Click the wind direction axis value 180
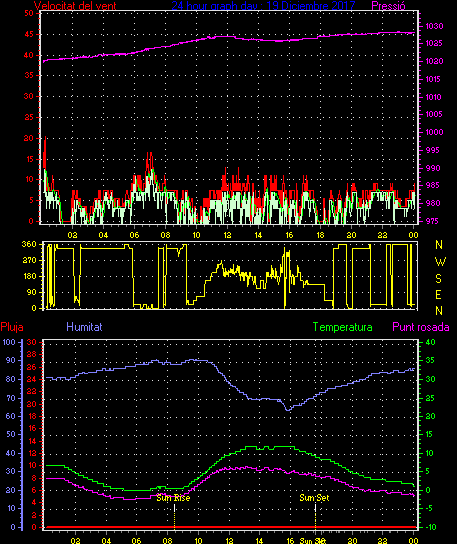The width and height of the screenshot is (457, 544). (x=29, y=277)
